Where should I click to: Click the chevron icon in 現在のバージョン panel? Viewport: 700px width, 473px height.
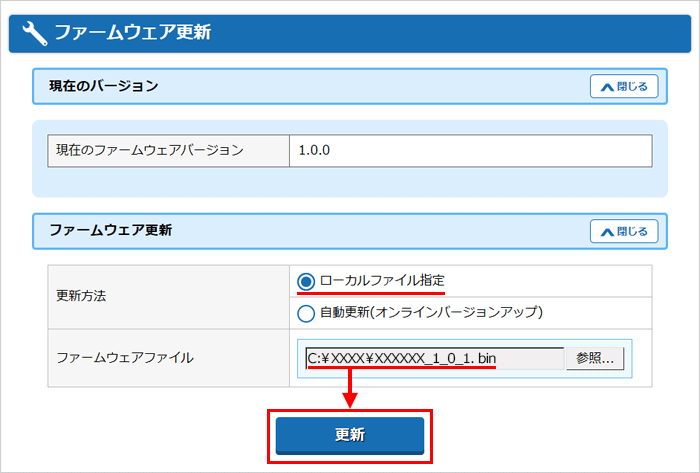pyautogui.click(x=606, y=87)
